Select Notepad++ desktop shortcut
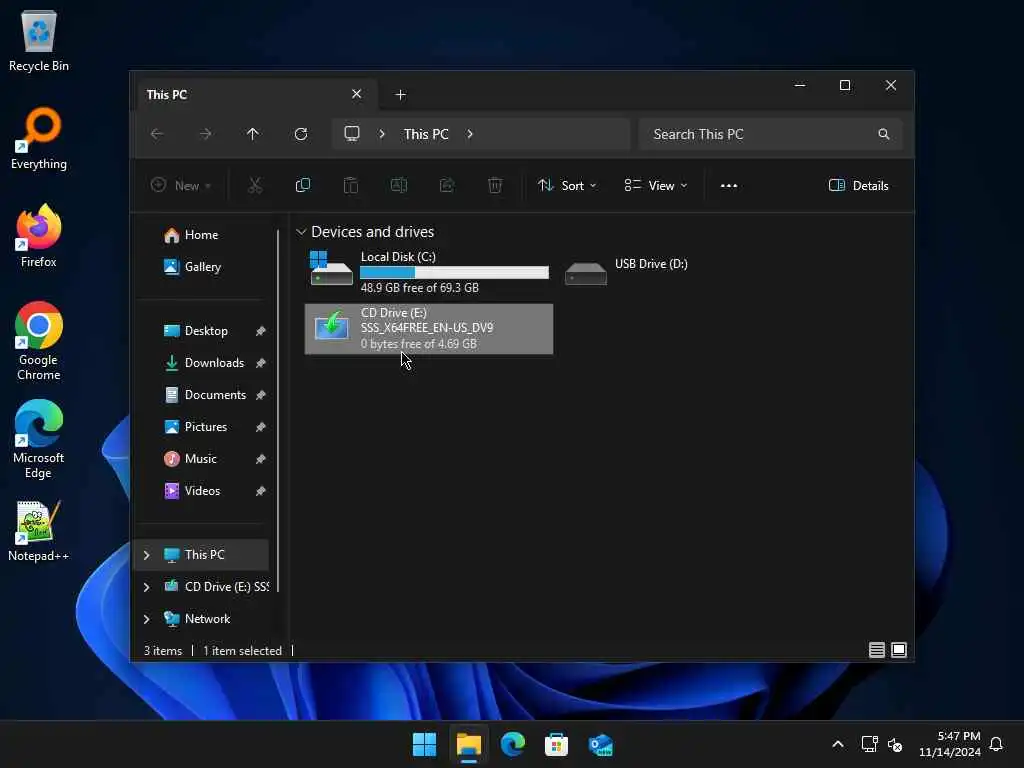 [39, 532]
